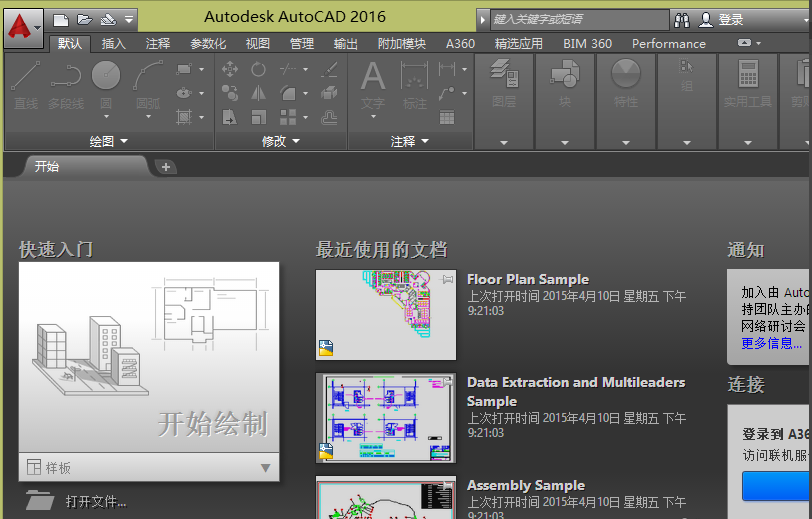Image resolution: width=812 pixels, height=519 pixels.
Task: Open Customize Quick Access Toolbar dropdown
Action: (129, 20)
